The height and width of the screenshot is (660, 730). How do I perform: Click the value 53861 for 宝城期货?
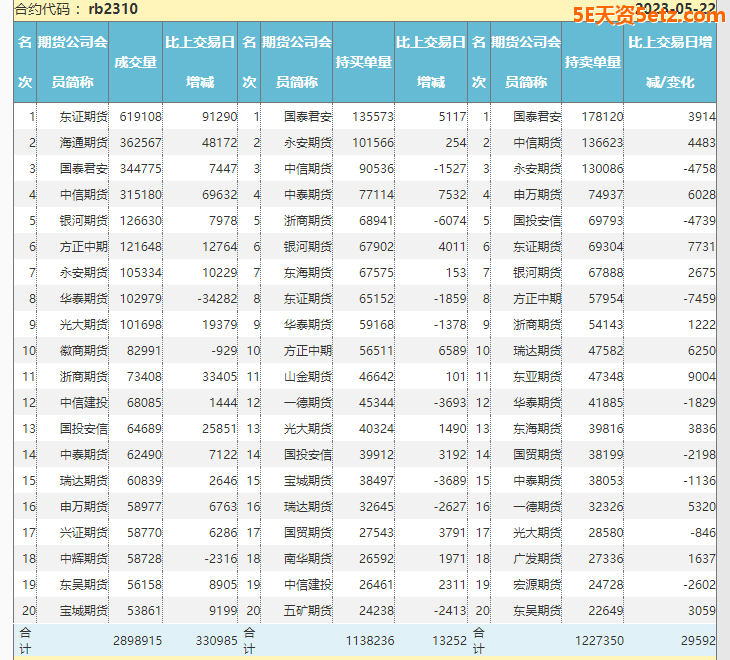(144, 611)
